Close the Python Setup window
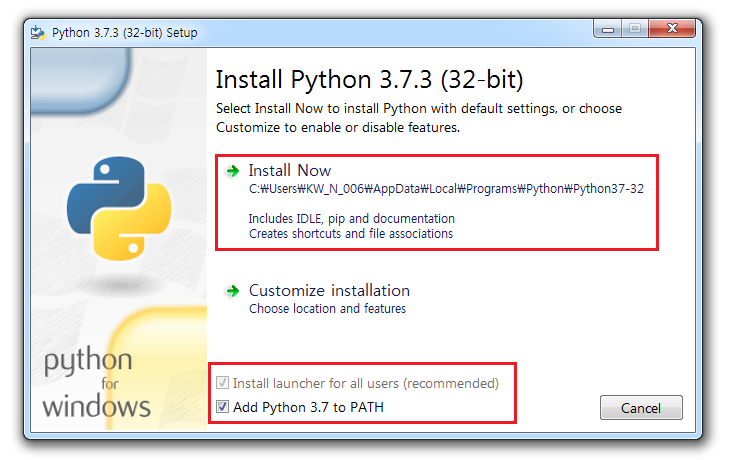 pyautogui.click(x=672, y=28)
